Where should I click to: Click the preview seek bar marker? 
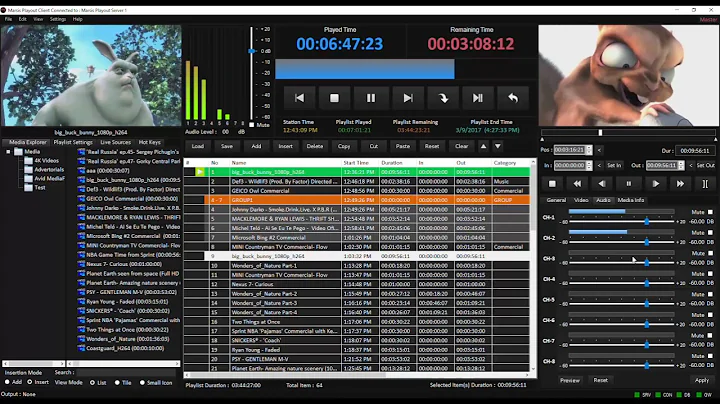click(x=600, y=133)
